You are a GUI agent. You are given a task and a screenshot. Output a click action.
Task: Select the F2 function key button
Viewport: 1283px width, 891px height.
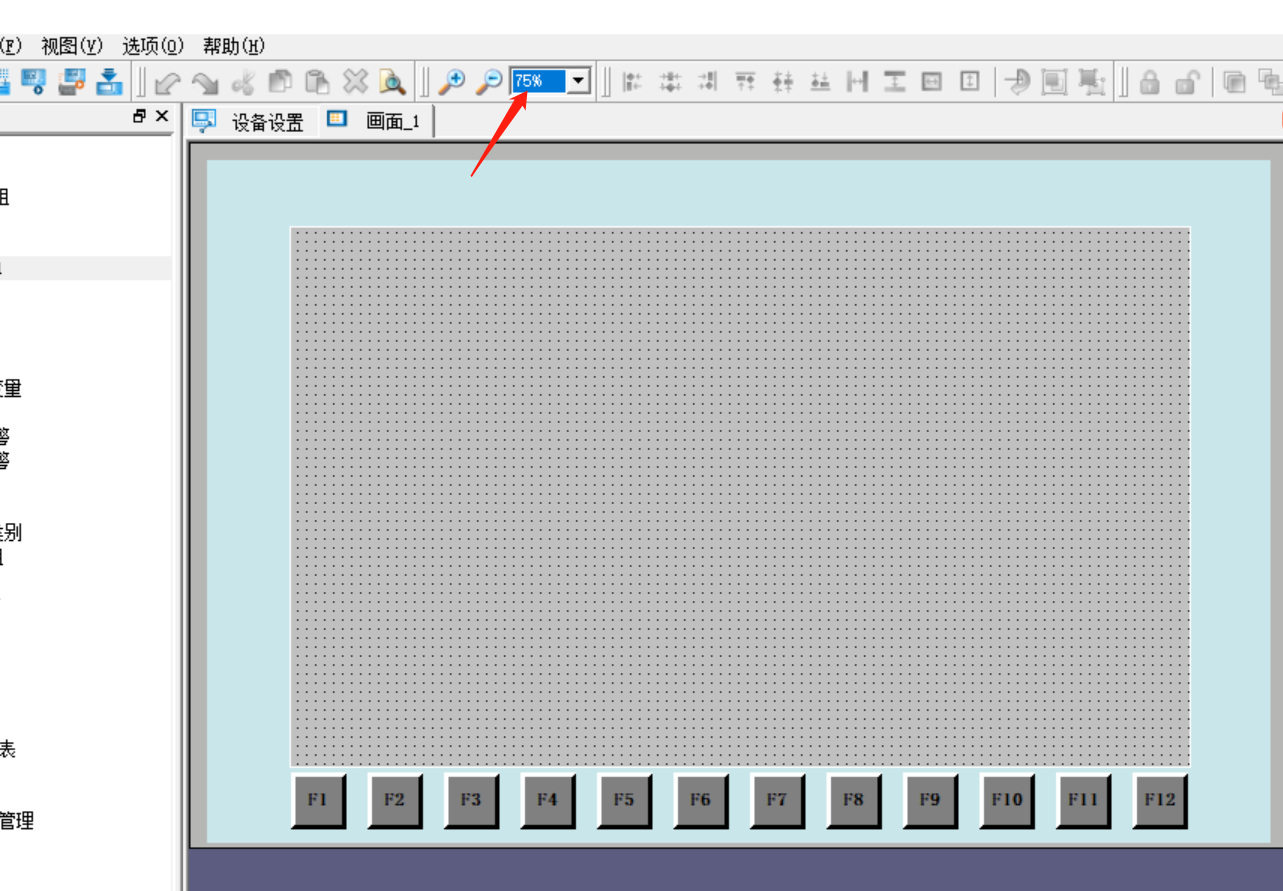394,800
